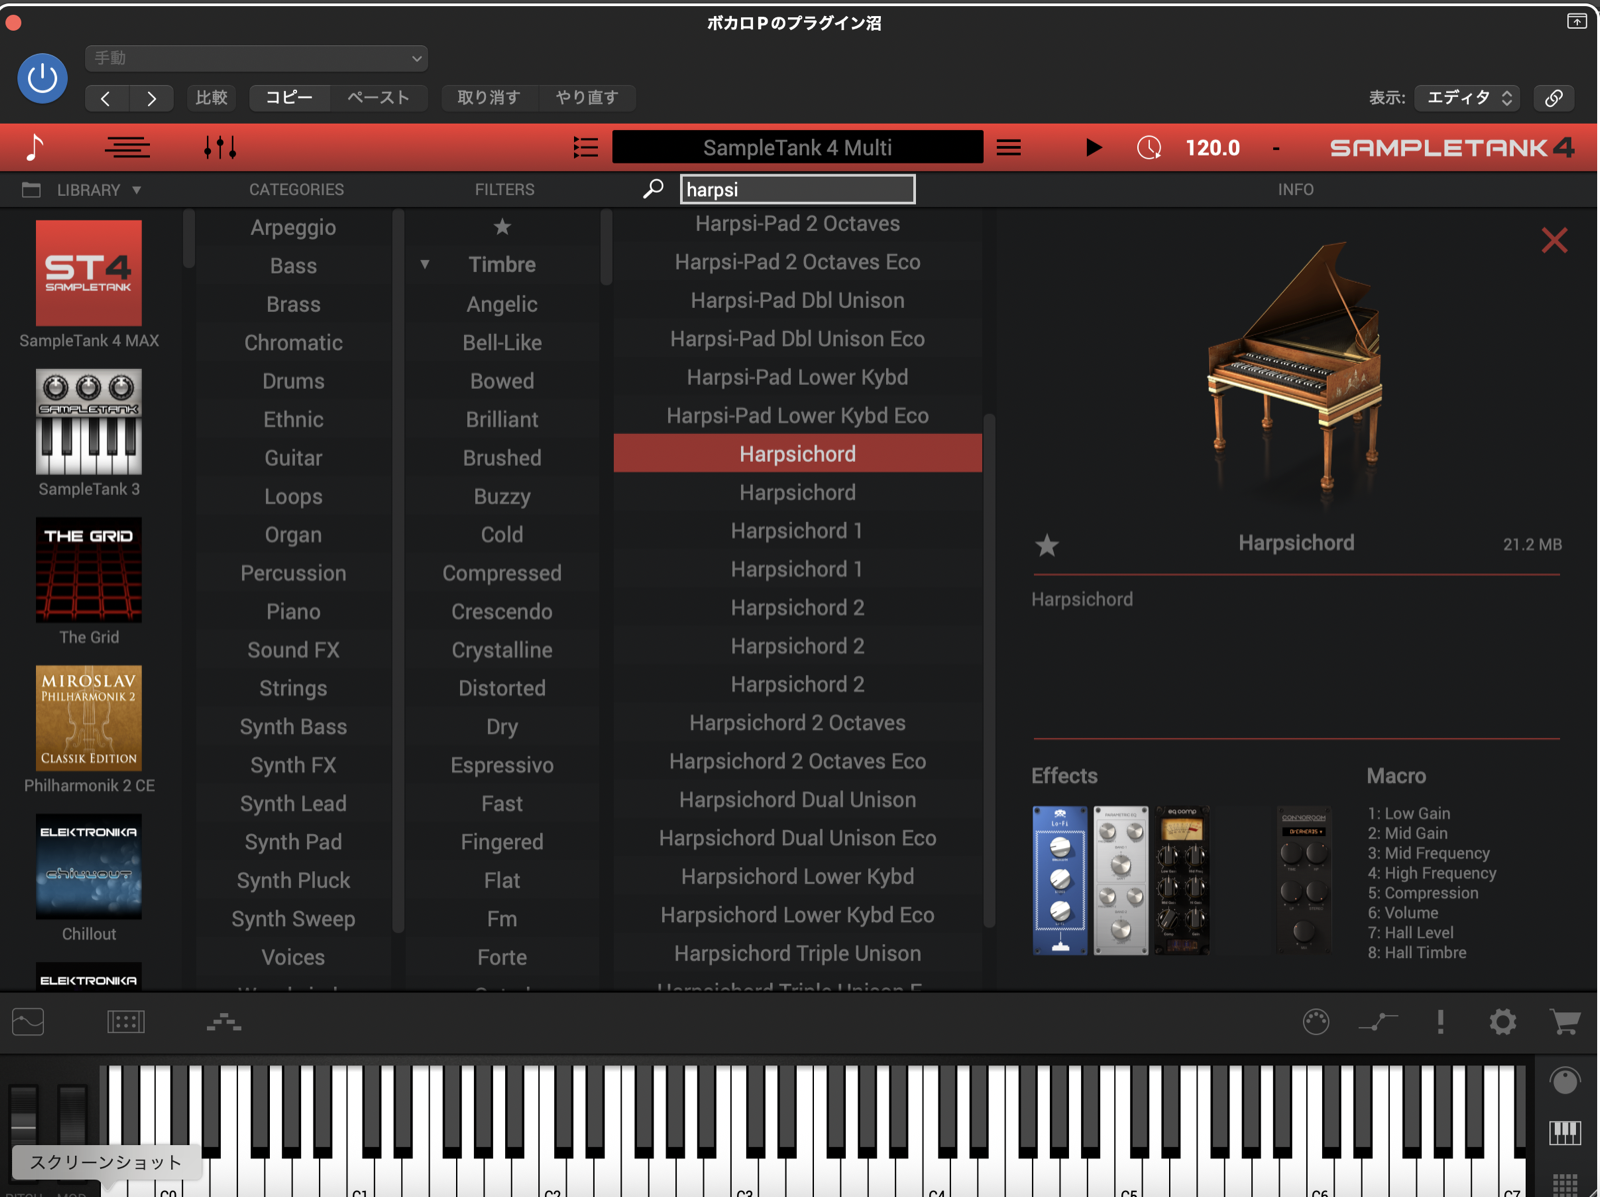The image size is (1600, 1197).
Task: Click the keyboard view icon beside keys
Action: [1565, 1133]
